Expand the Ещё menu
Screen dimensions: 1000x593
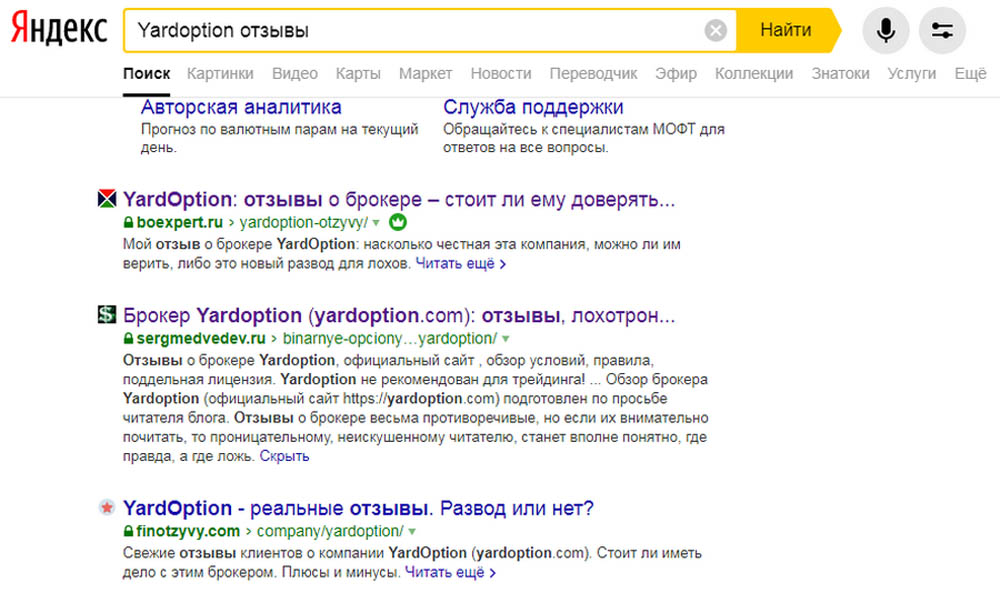970,73
